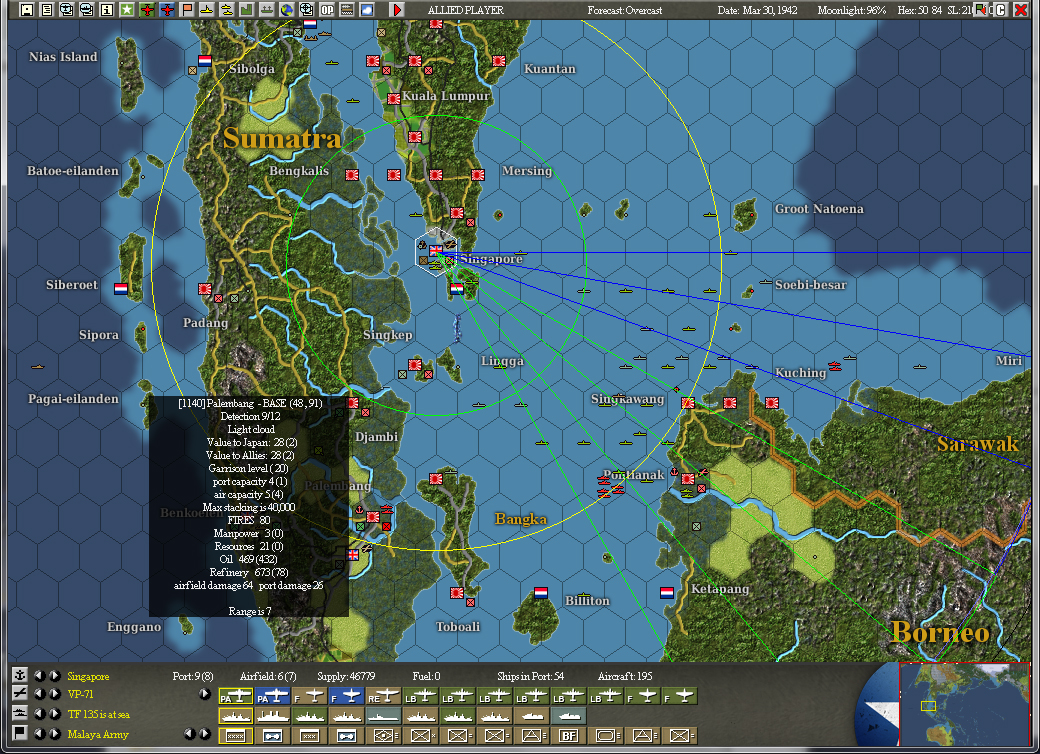Click the Japanese flag at Mersing
Screen dimensions: 1040x754
click(x=478, y=175)
